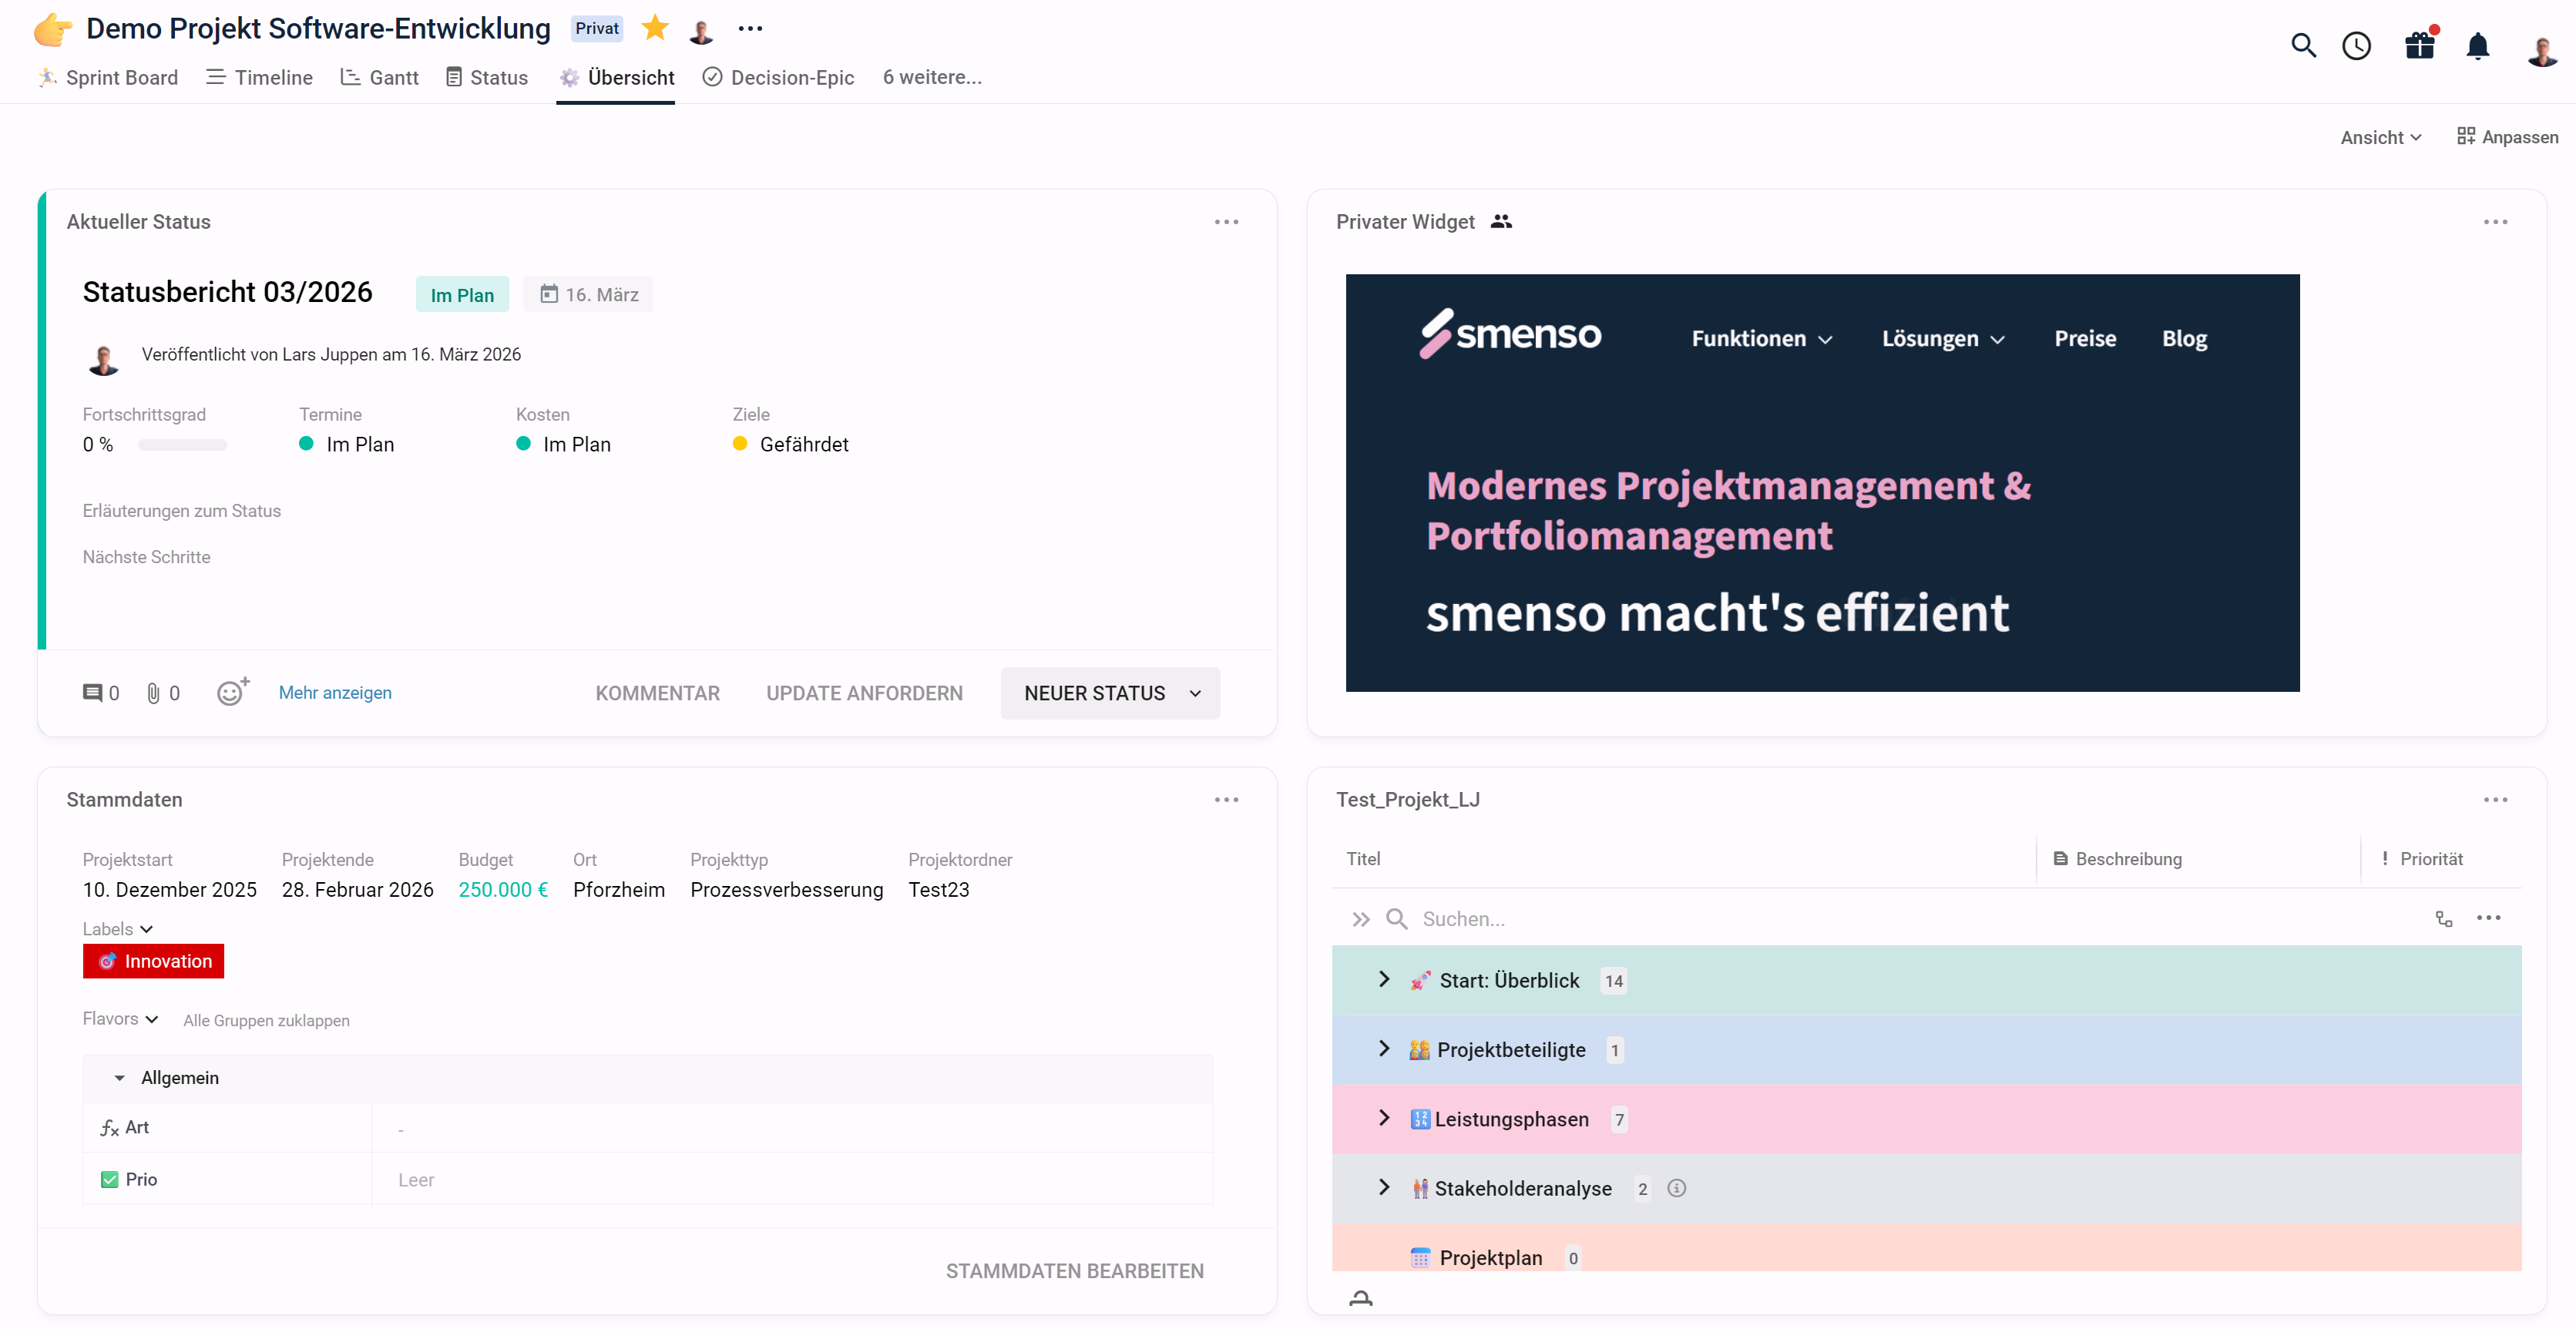Open the Test_Projekt_LJ widget options menu
2576x1329 pixels.
click(2495, 800)
